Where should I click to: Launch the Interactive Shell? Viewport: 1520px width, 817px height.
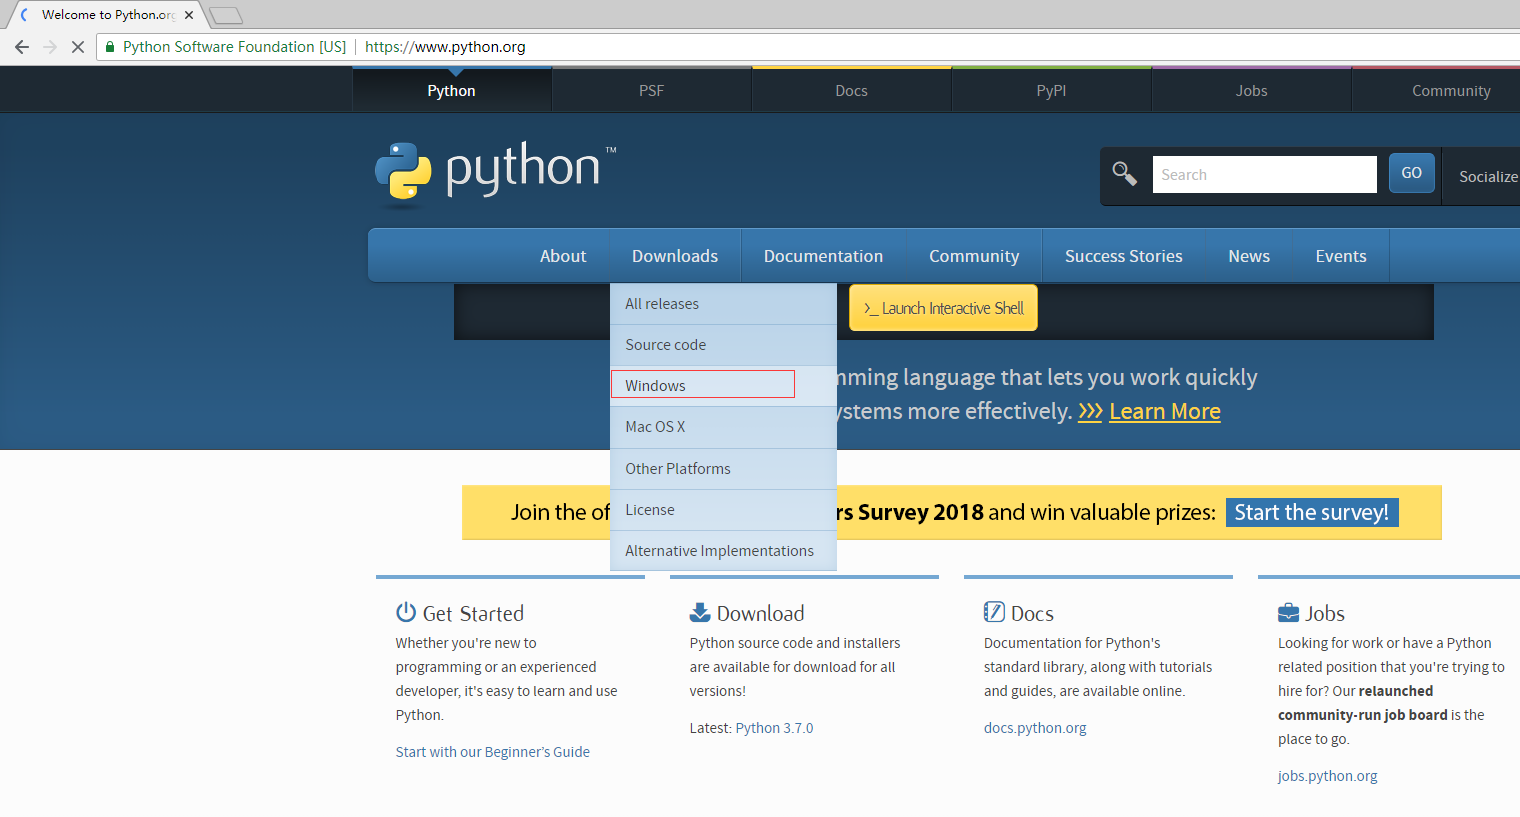943,308
